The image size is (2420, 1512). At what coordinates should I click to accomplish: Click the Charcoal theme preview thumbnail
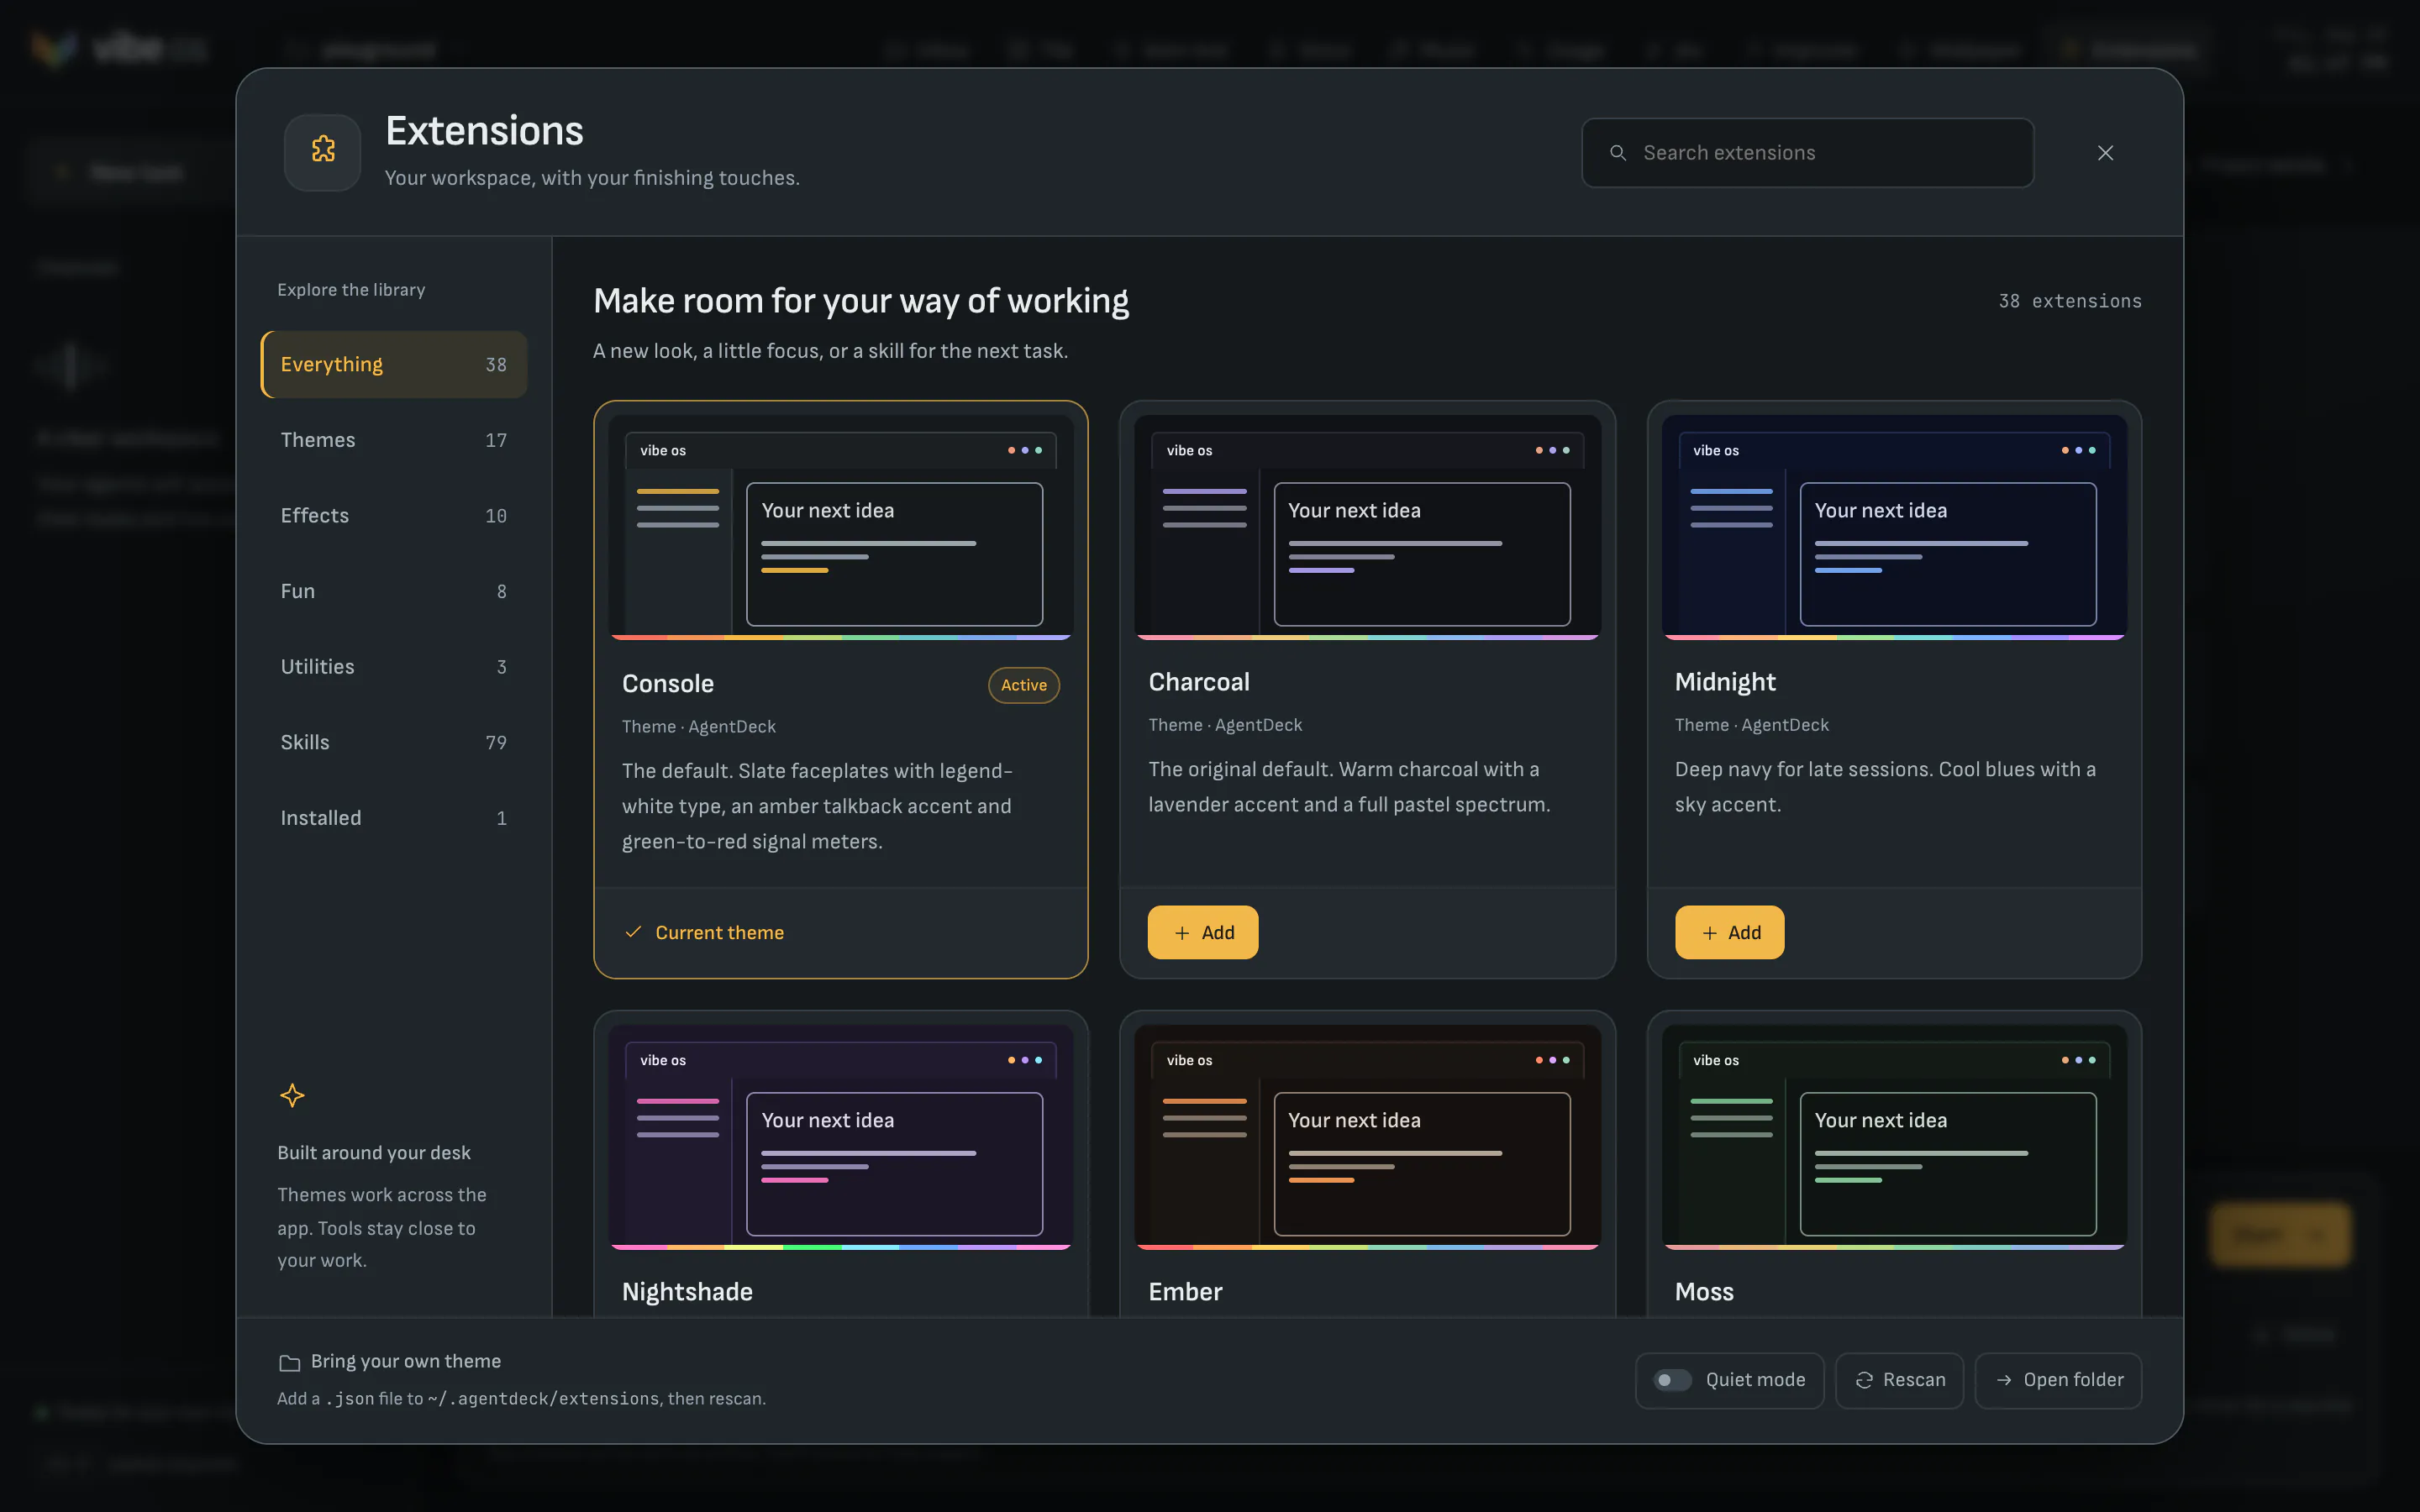tap(1367, 527)
